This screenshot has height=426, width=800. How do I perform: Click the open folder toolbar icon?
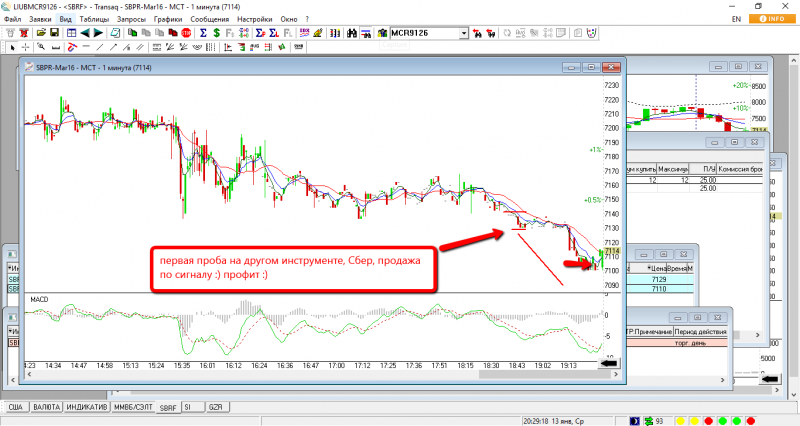[41, 33]
